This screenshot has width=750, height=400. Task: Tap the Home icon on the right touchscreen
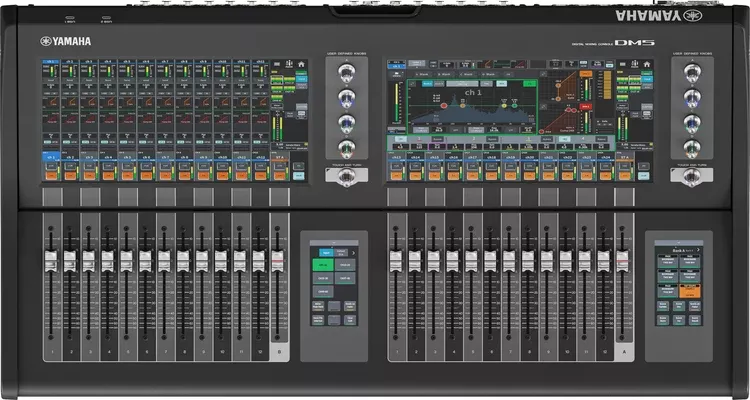pos(646,64)
